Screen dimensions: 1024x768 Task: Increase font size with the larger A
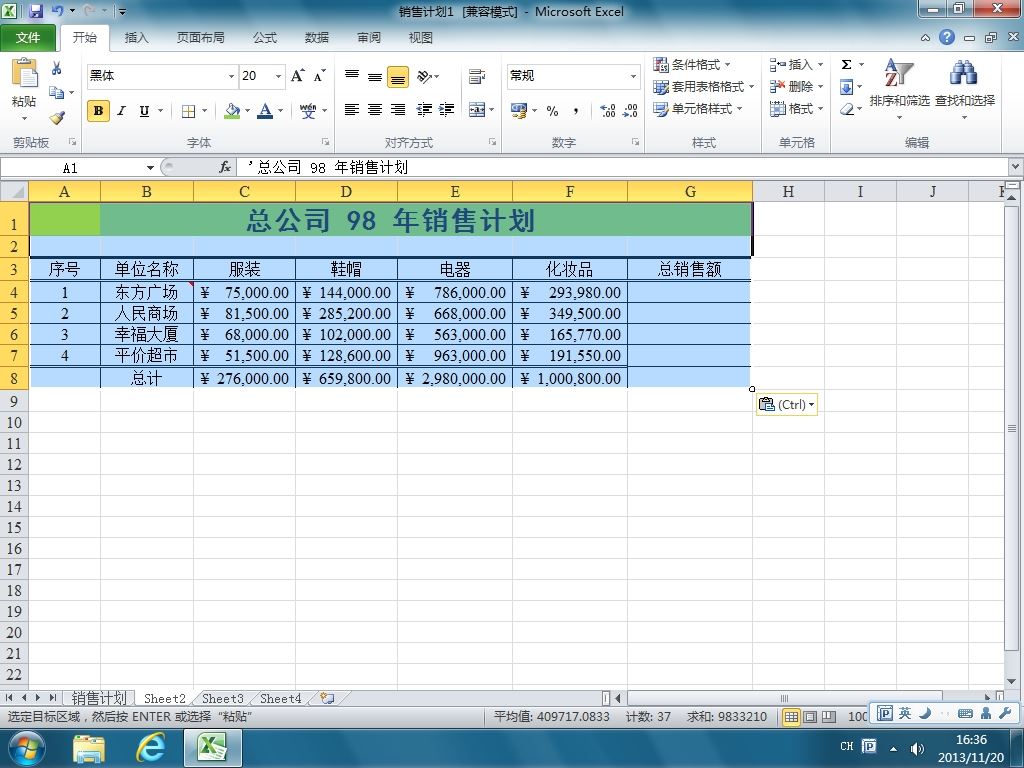pyautogui.click(x=297, y=76)
